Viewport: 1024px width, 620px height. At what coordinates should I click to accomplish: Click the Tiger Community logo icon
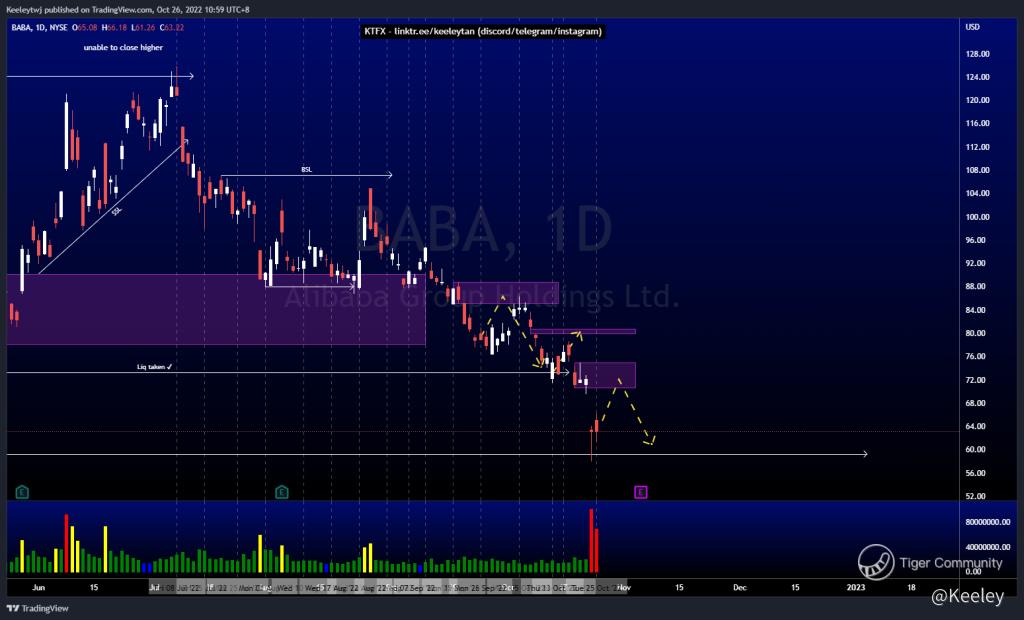pos(876,563)
